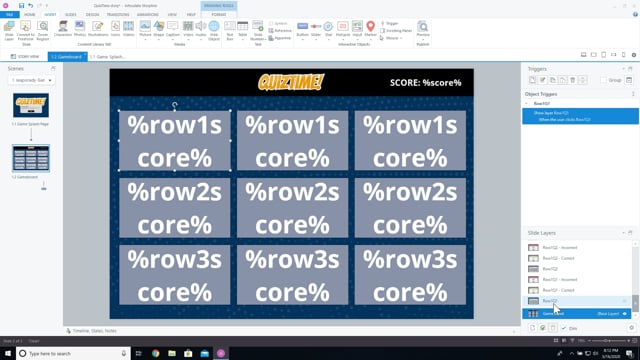
Task: Open the Characters content library
Action: pos(62,29)
